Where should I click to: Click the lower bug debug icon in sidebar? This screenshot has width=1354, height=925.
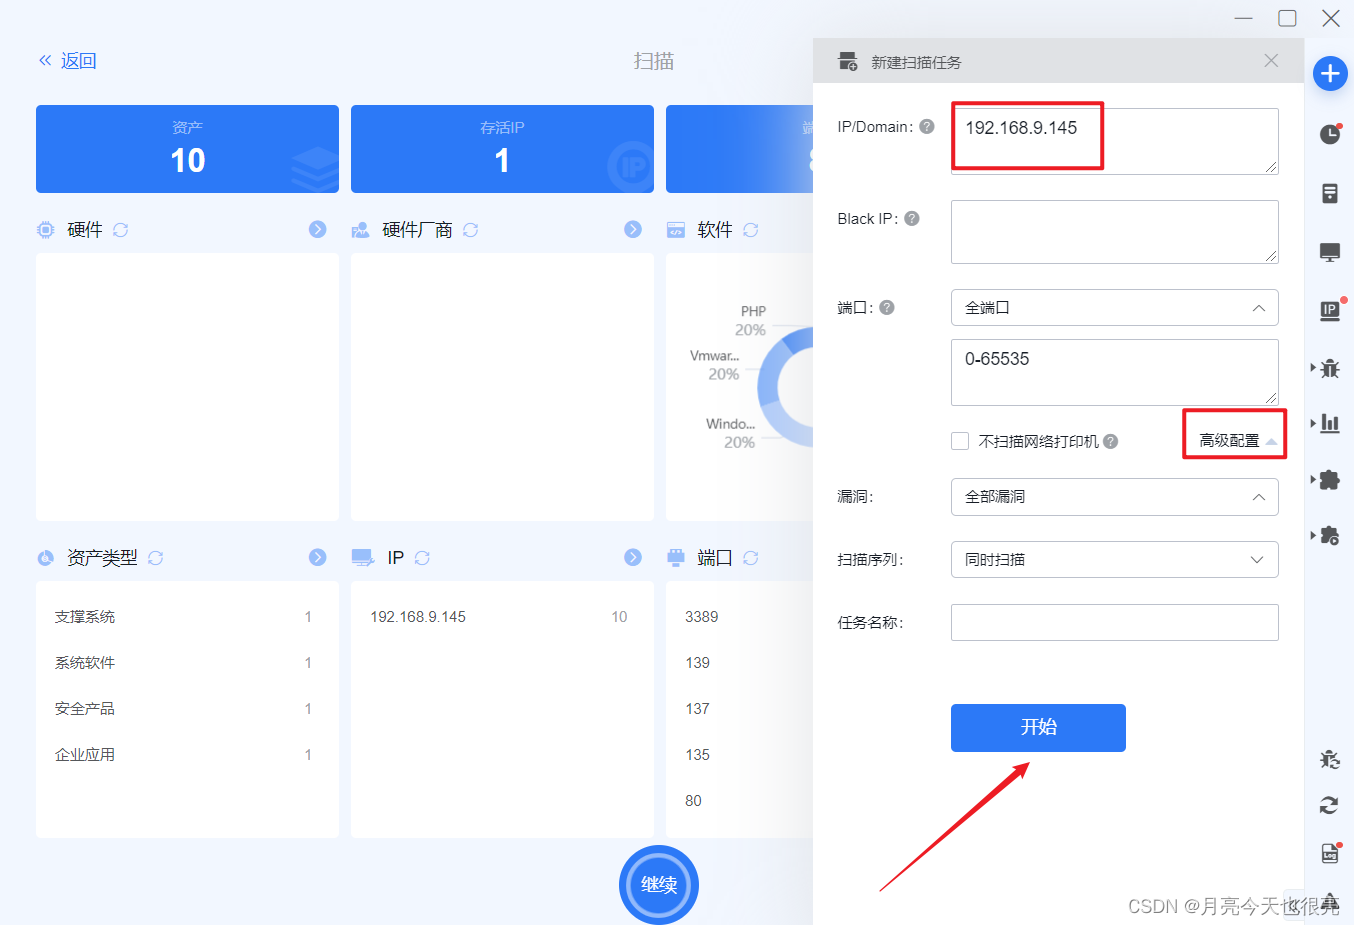[1330, 759]
